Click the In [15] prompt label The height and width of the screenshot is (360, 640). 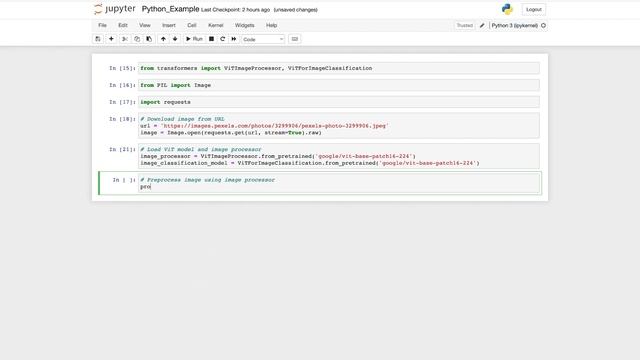tap(122, 68)
